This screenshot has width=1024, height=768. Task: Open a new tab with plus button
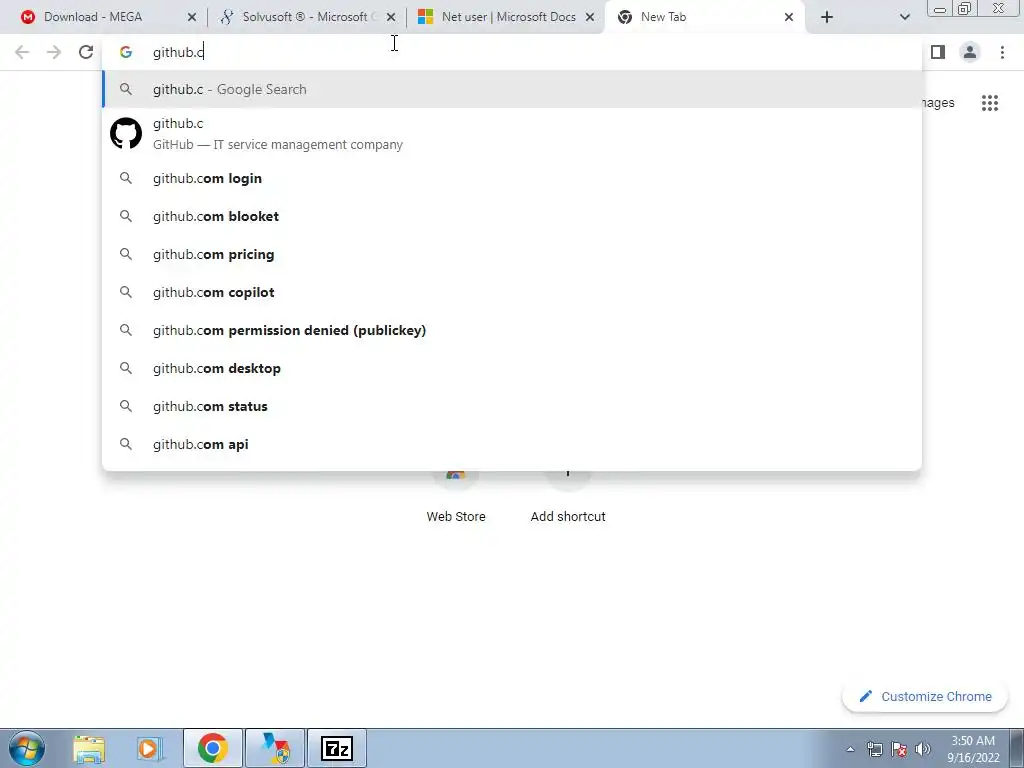click(x=827, y=17)
